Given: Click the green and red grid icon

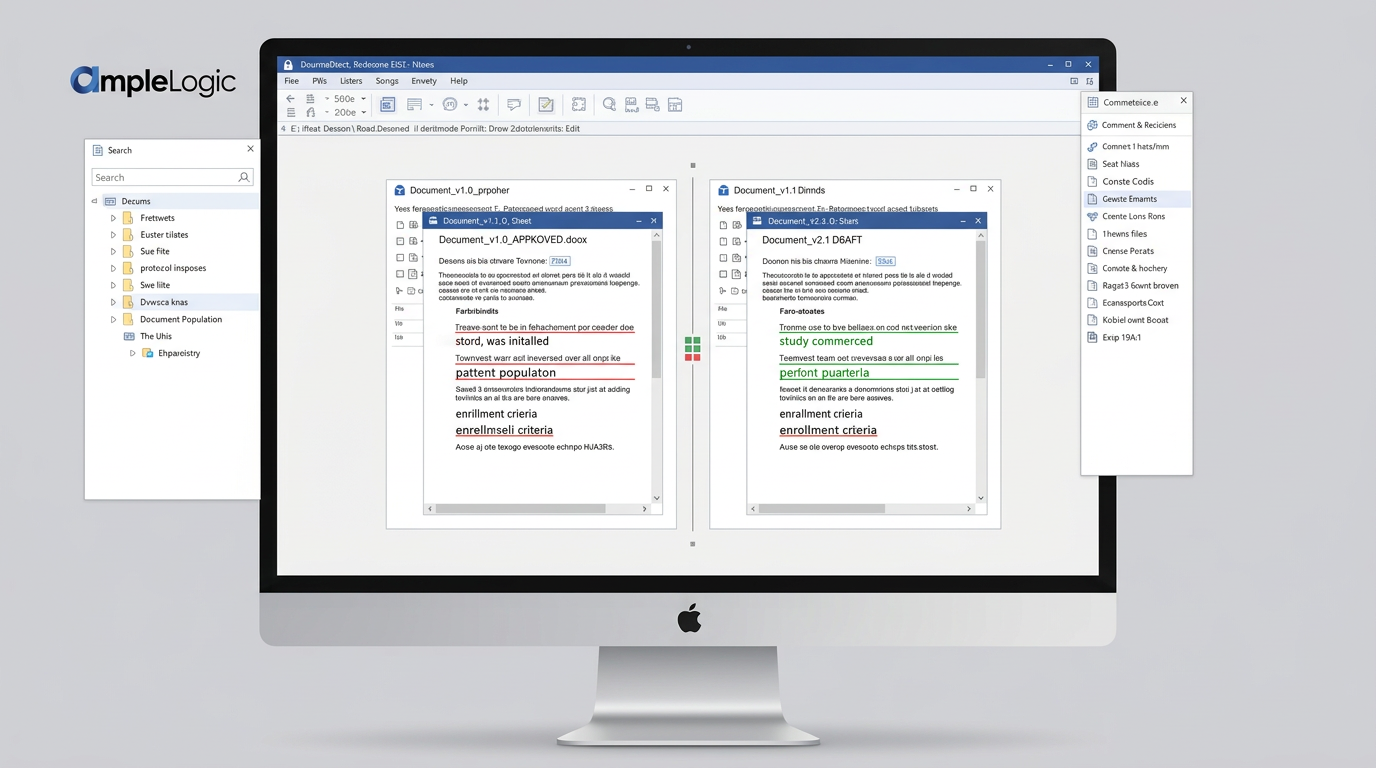Looking at the screenshot, I should 692,348.
